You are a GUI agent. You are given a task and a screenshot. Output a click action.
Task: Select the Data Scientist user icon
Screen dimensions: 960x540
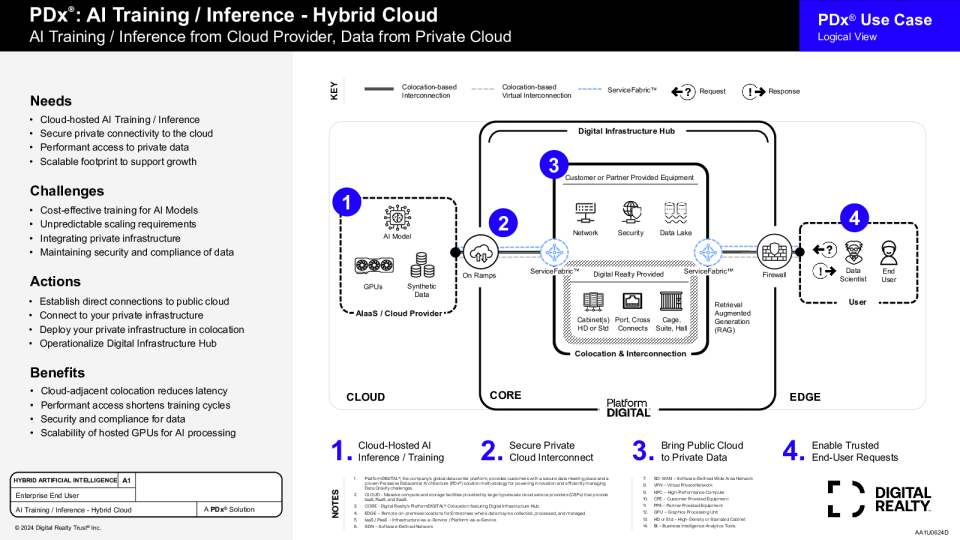(853, 251)
